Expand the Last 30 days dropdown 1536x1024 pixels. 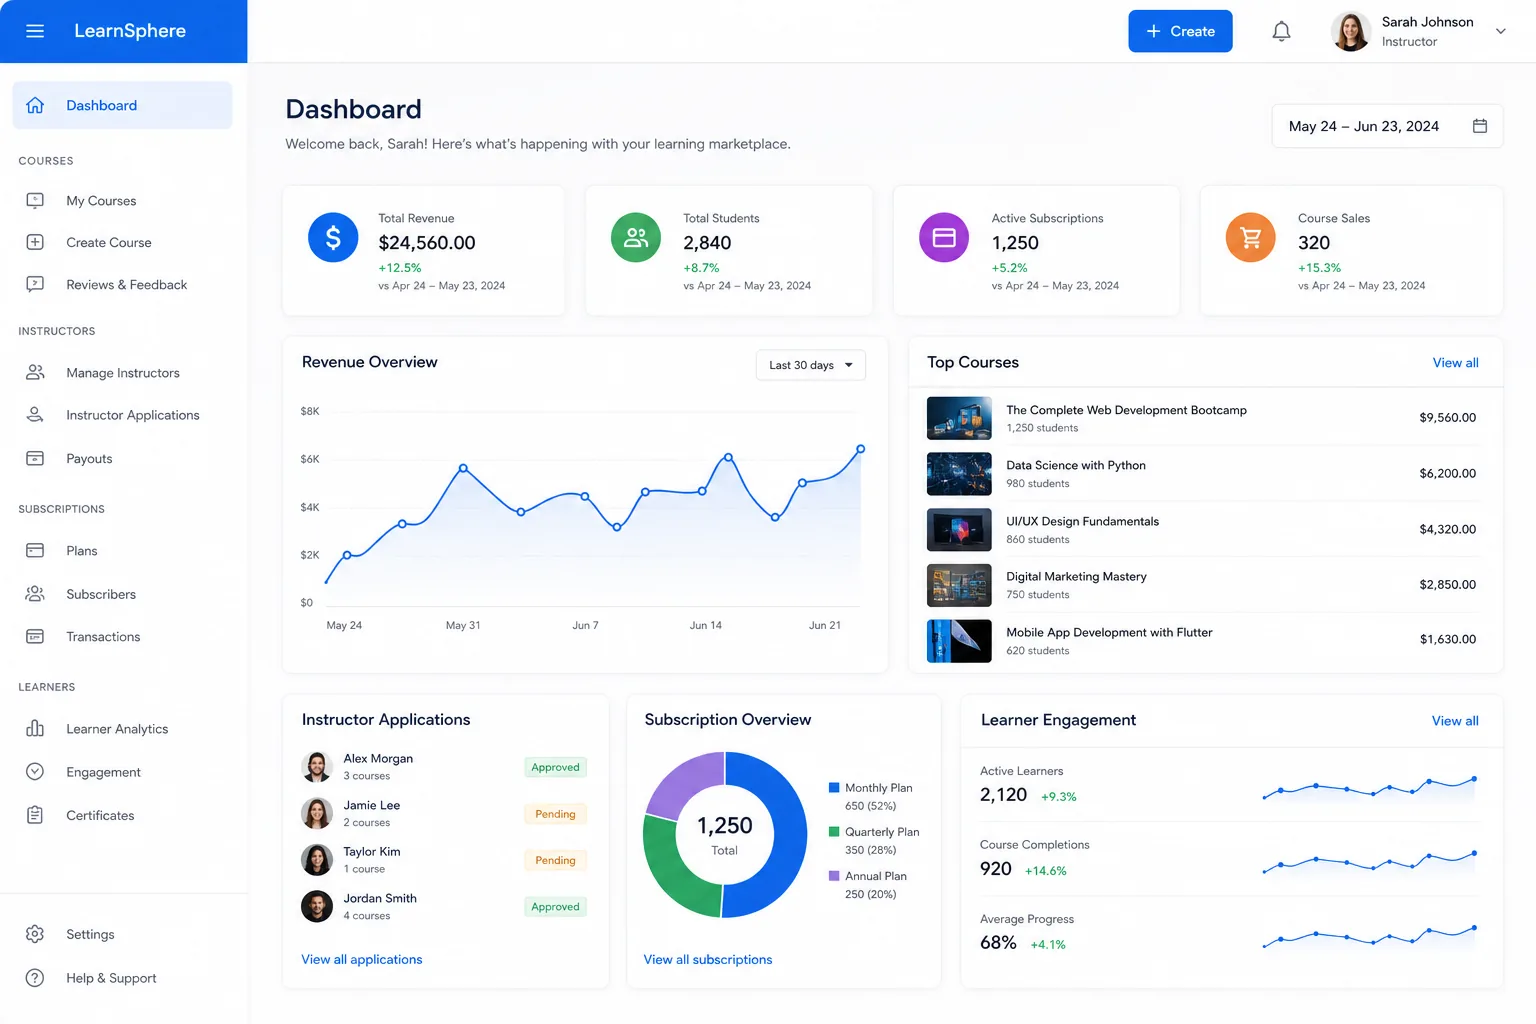[811, 365]
